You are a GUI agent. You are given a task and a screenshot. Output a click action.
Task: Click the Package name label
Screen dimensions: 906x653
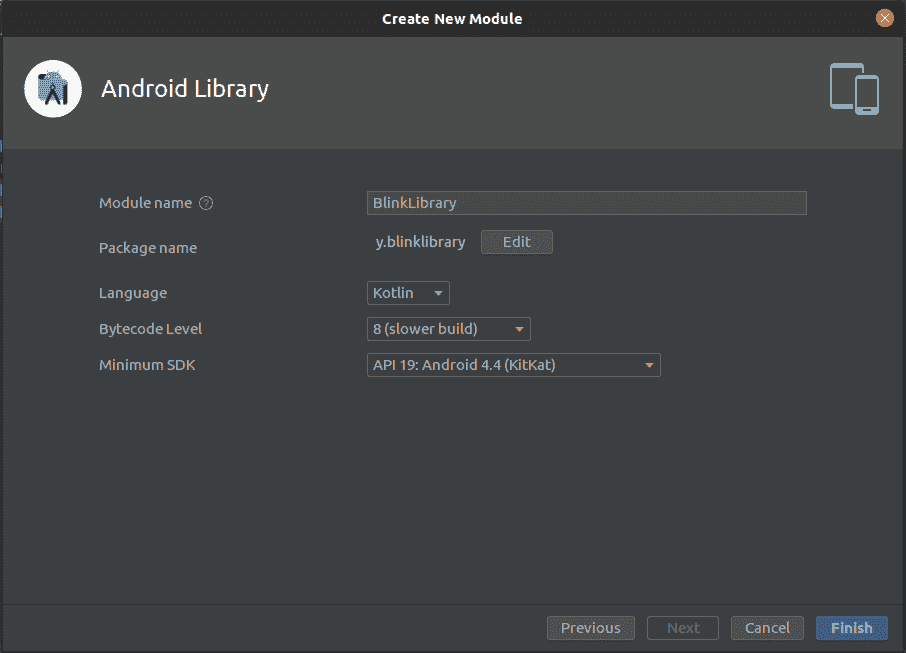coord(148,248)
